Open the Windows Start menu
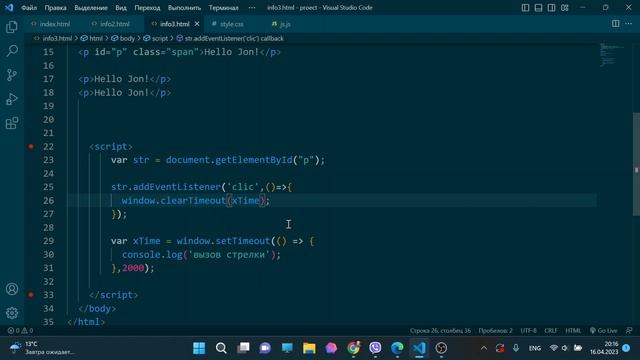This screenshot has width=640, height=360. 199,348
